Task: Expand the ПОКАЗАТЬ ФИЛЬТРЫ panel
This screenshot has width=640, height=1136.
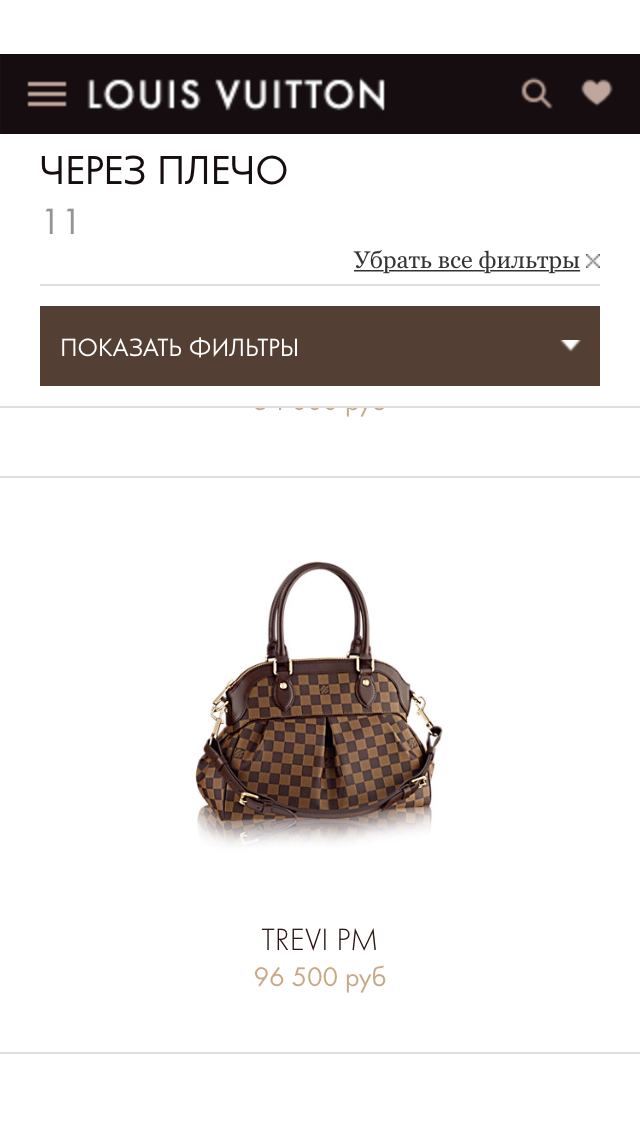Action: tap(320, 346)
